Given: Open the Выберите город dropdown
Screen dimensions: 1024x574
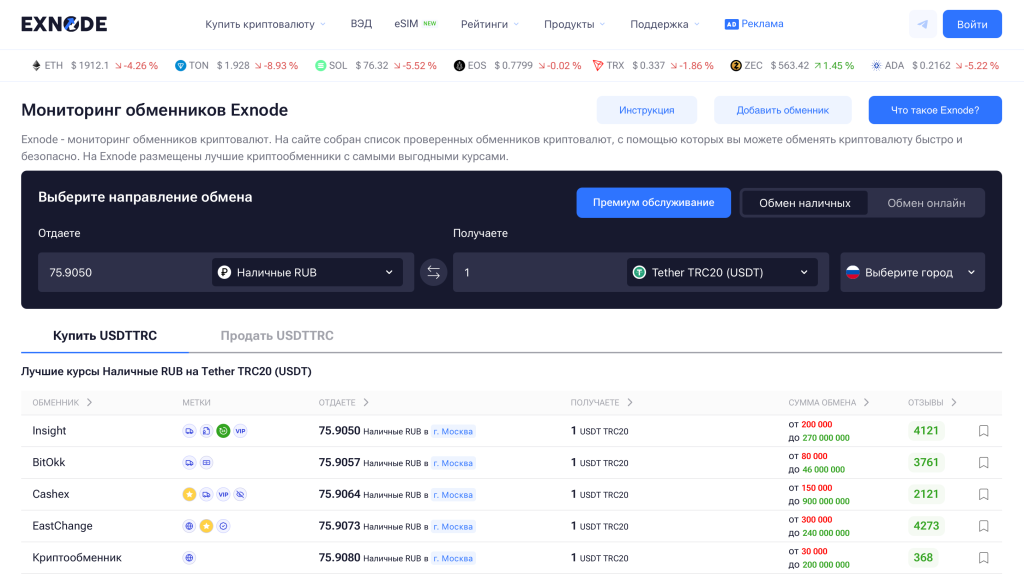Looking at the screenshot, I should [912, 272].
